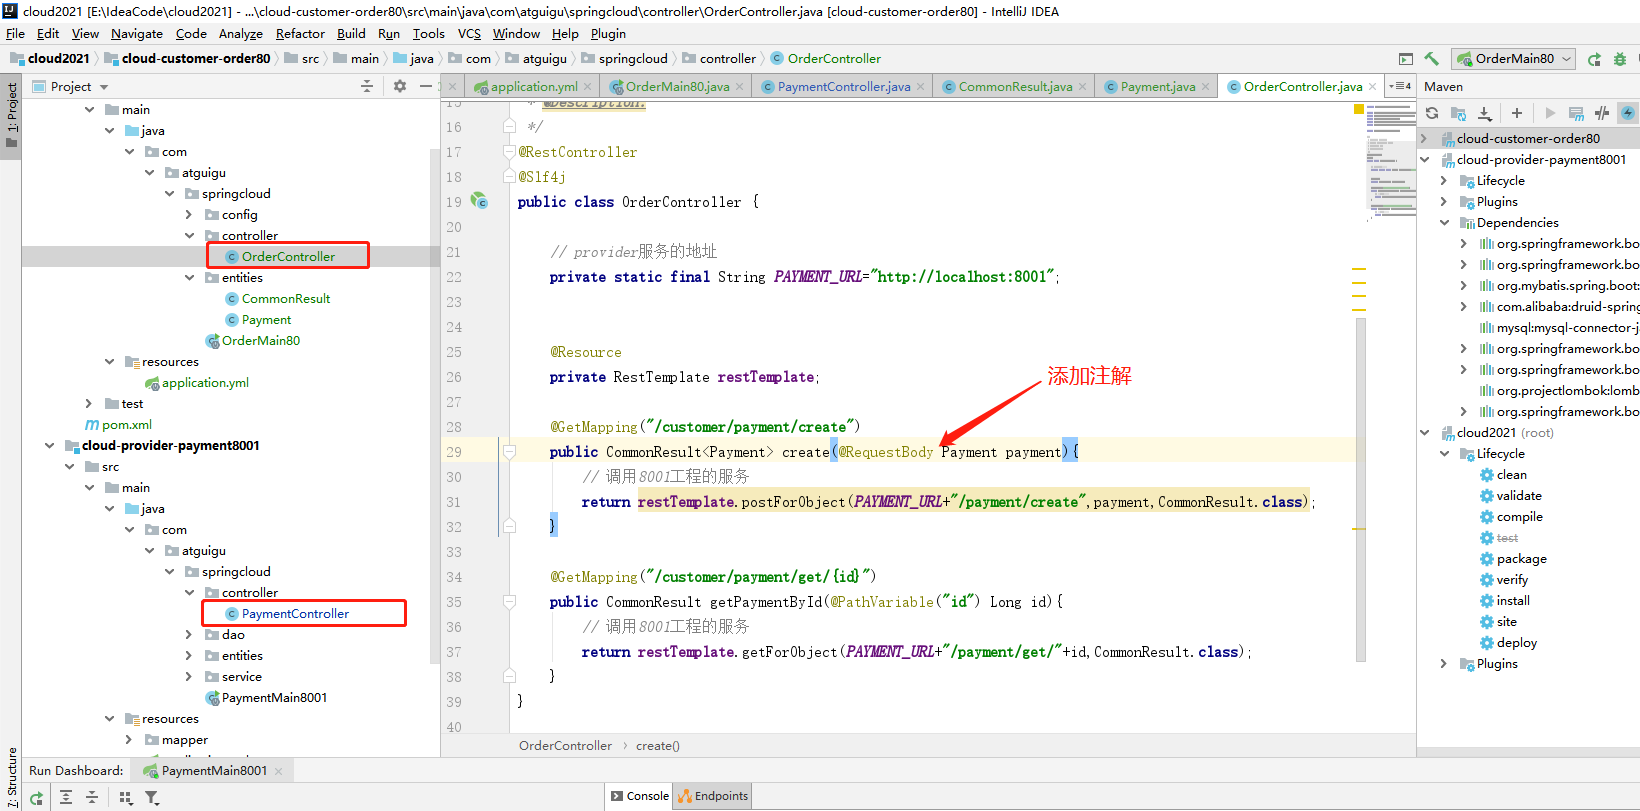Click the Build Project hammer icon

tap(1431, 59)
